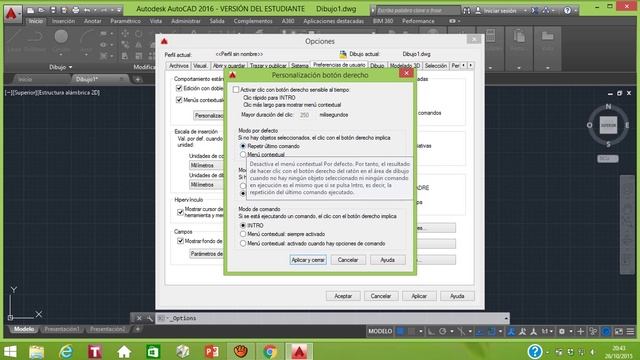Click the Save icon in quick access toolbar
This screenshot has width=640, height=360.
click(53, 10)
